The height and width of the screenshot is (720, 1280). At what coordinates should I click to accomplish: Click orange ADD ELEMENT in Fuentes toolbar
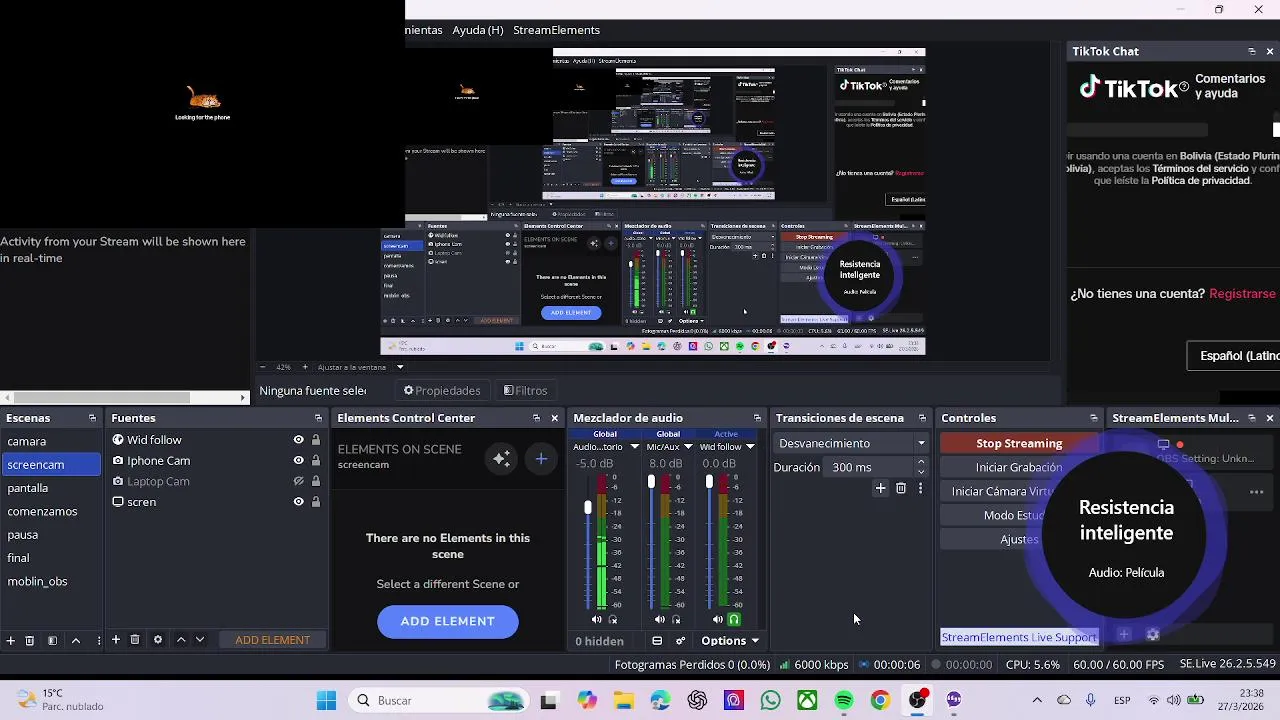point(272,640)
